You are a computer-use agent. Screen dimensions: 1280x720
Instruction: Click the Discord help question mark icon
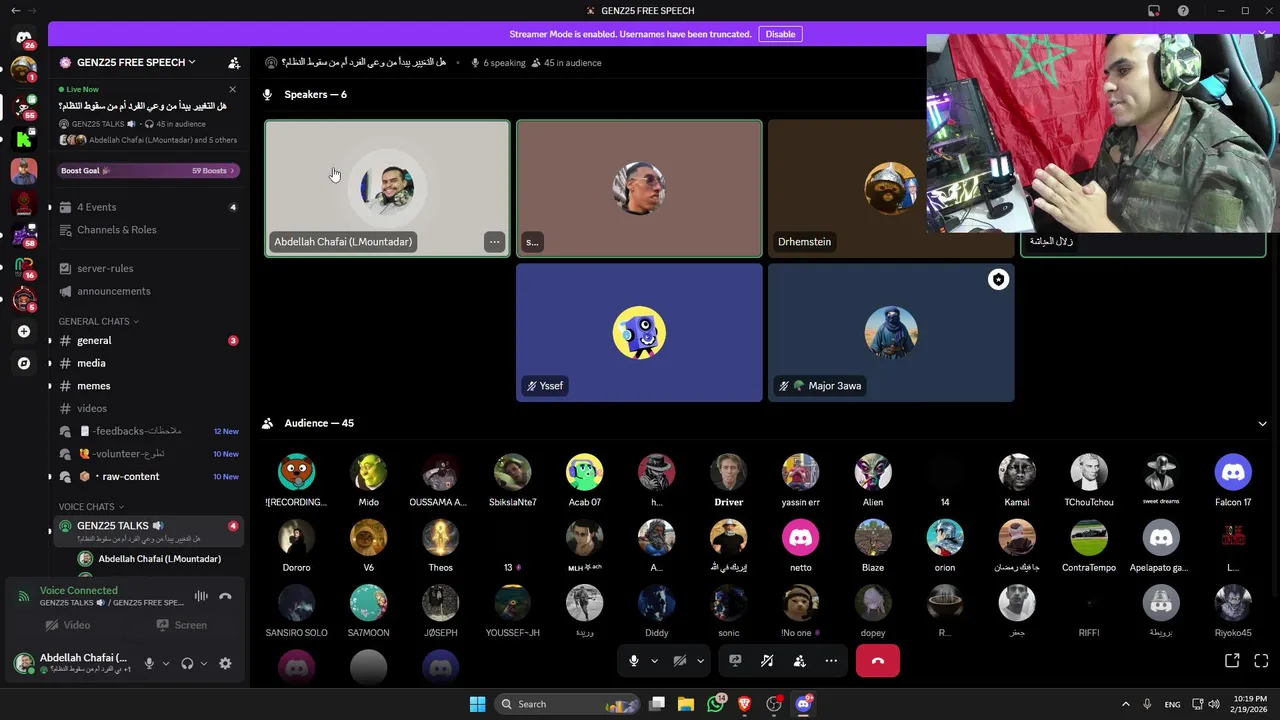pos(1183,11)
